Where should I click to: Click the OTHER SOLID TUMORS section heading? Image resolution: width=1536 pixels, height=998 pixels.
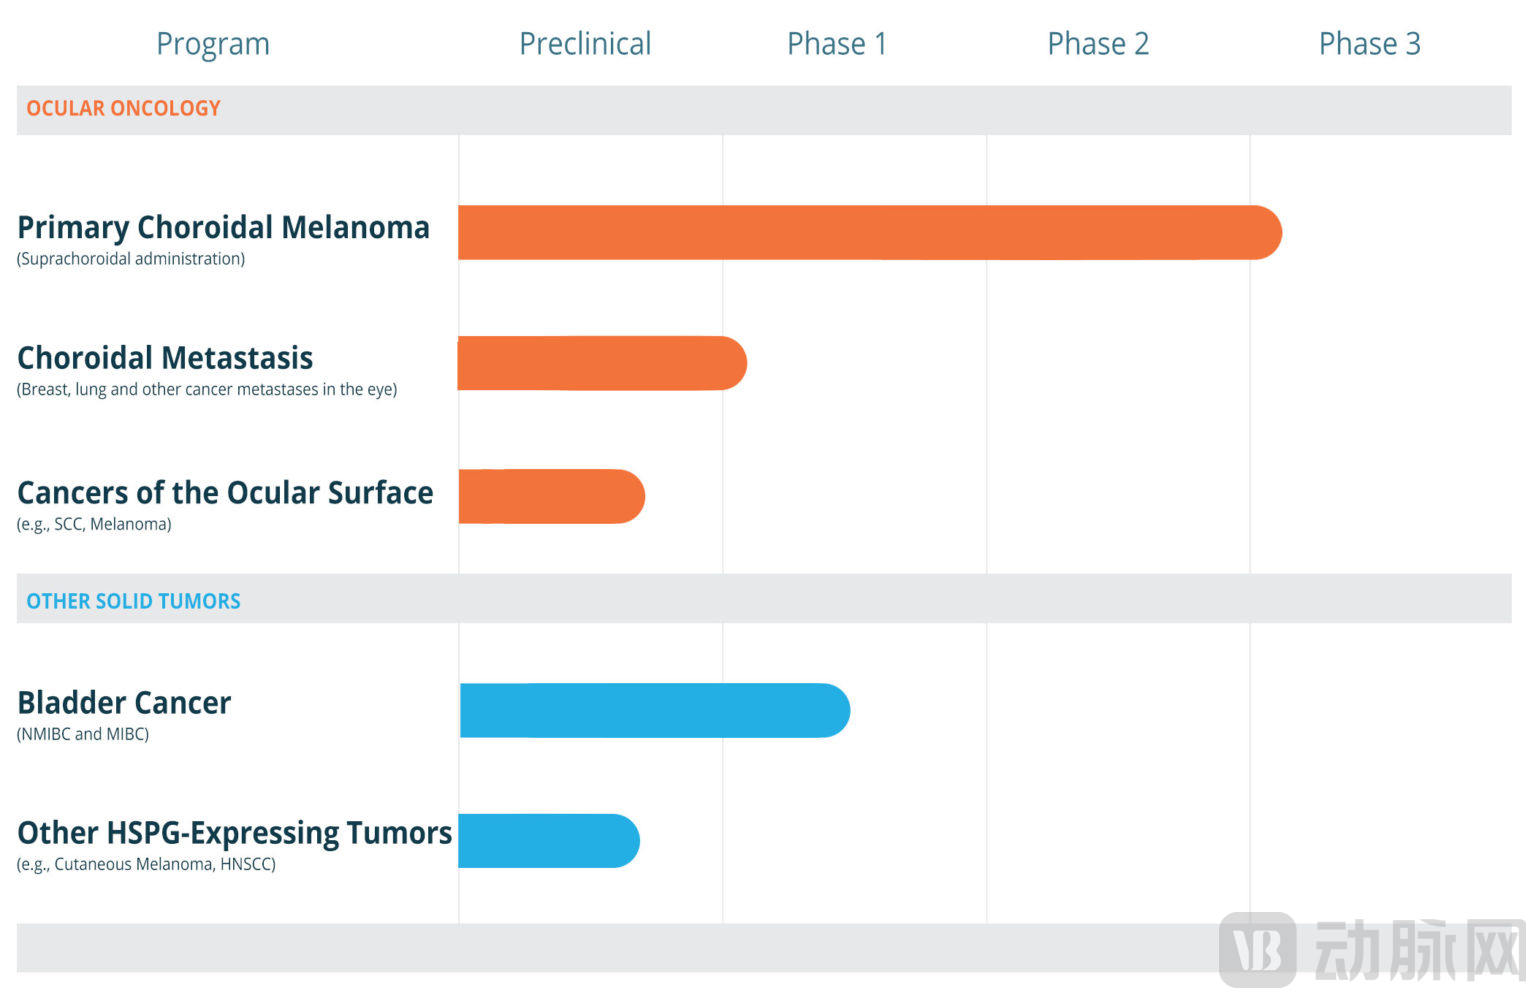[133, 601]
